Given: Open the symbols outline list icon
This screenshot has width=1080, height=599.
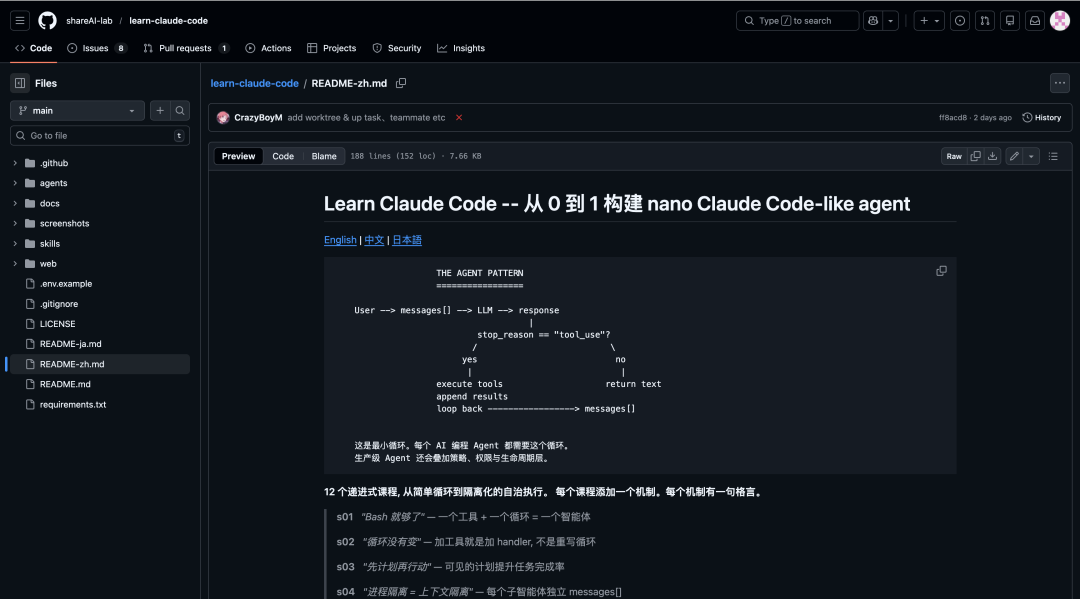Looking at the screenshot, I should [x=1052, y=156].
